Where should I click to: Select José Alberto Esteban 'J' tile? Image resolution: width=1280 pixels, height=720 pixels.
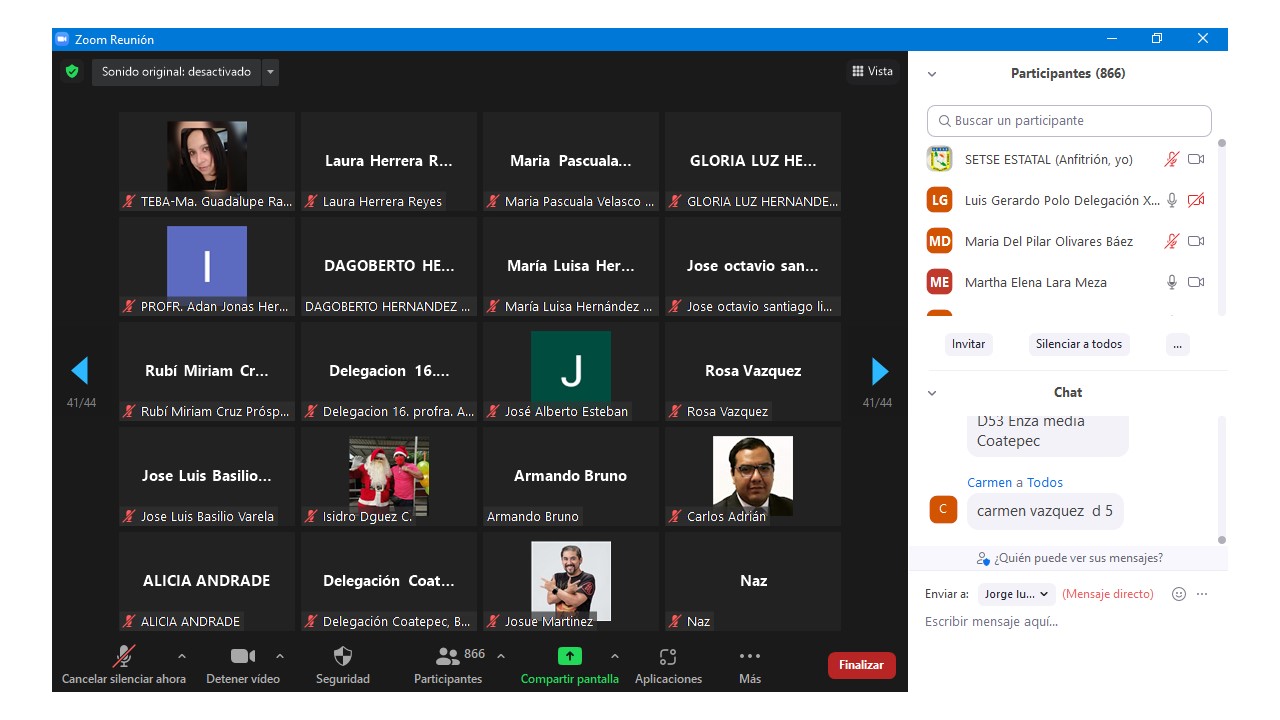(571, 371)
